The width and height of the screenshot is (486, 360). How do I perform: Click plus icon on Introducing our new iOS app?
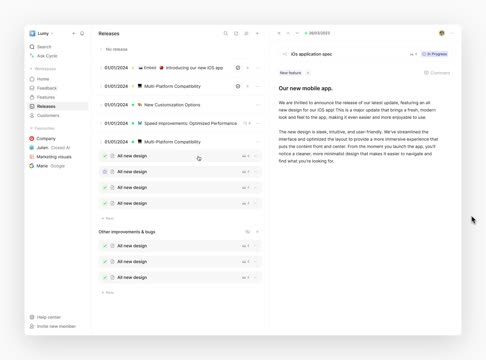[x=247, y=68]
